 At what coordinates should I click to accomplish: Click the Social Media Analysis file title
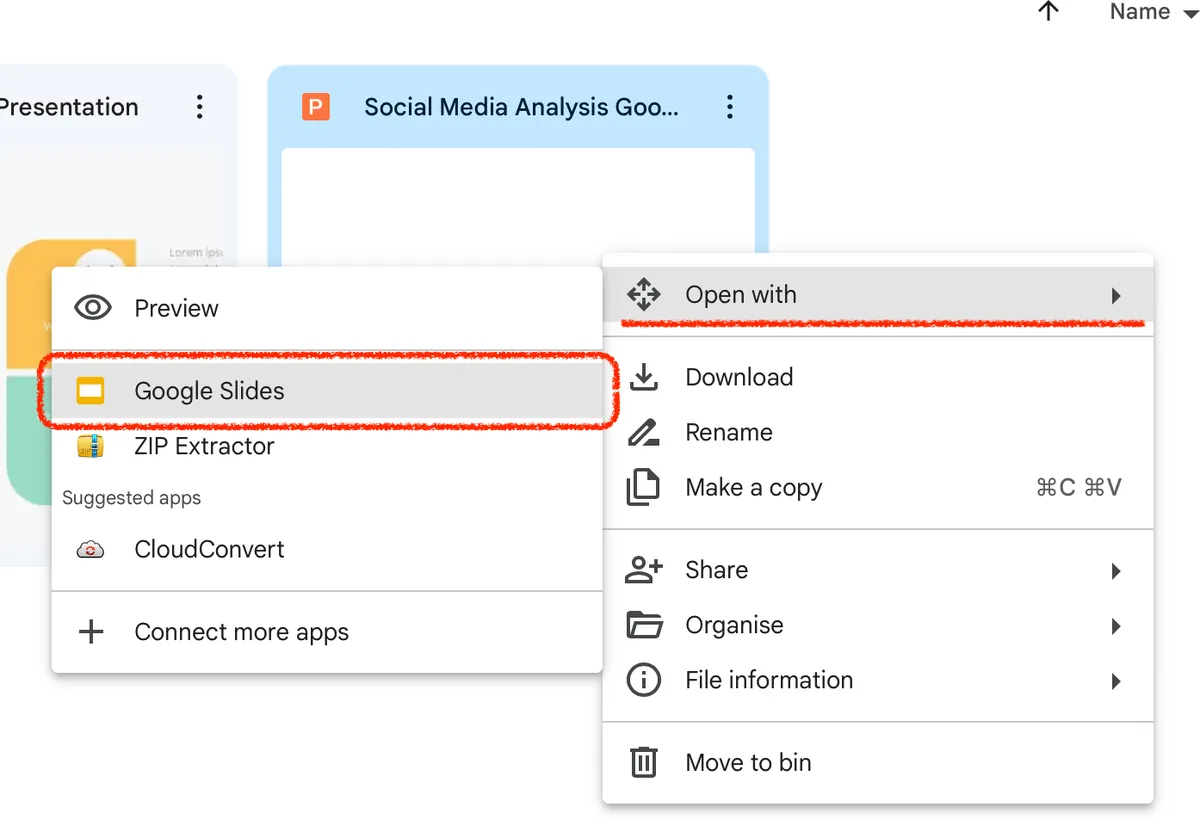coord(521,107)
